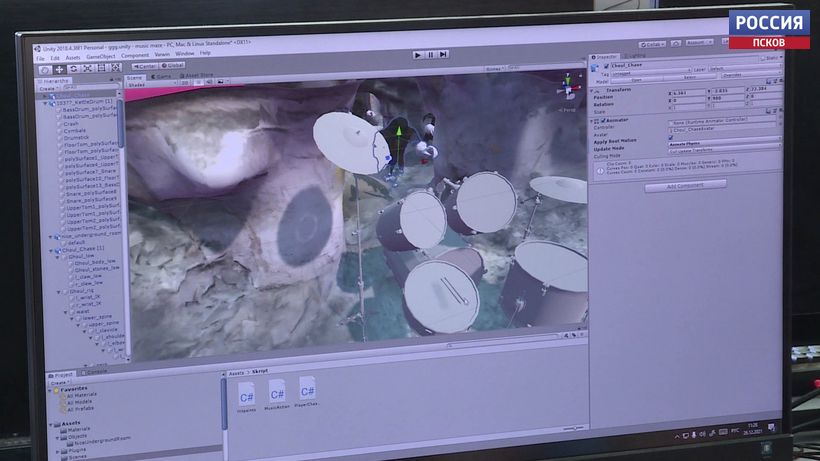
Task: Click the GameObject cube icon in Inspector
Action: [595, 68]
